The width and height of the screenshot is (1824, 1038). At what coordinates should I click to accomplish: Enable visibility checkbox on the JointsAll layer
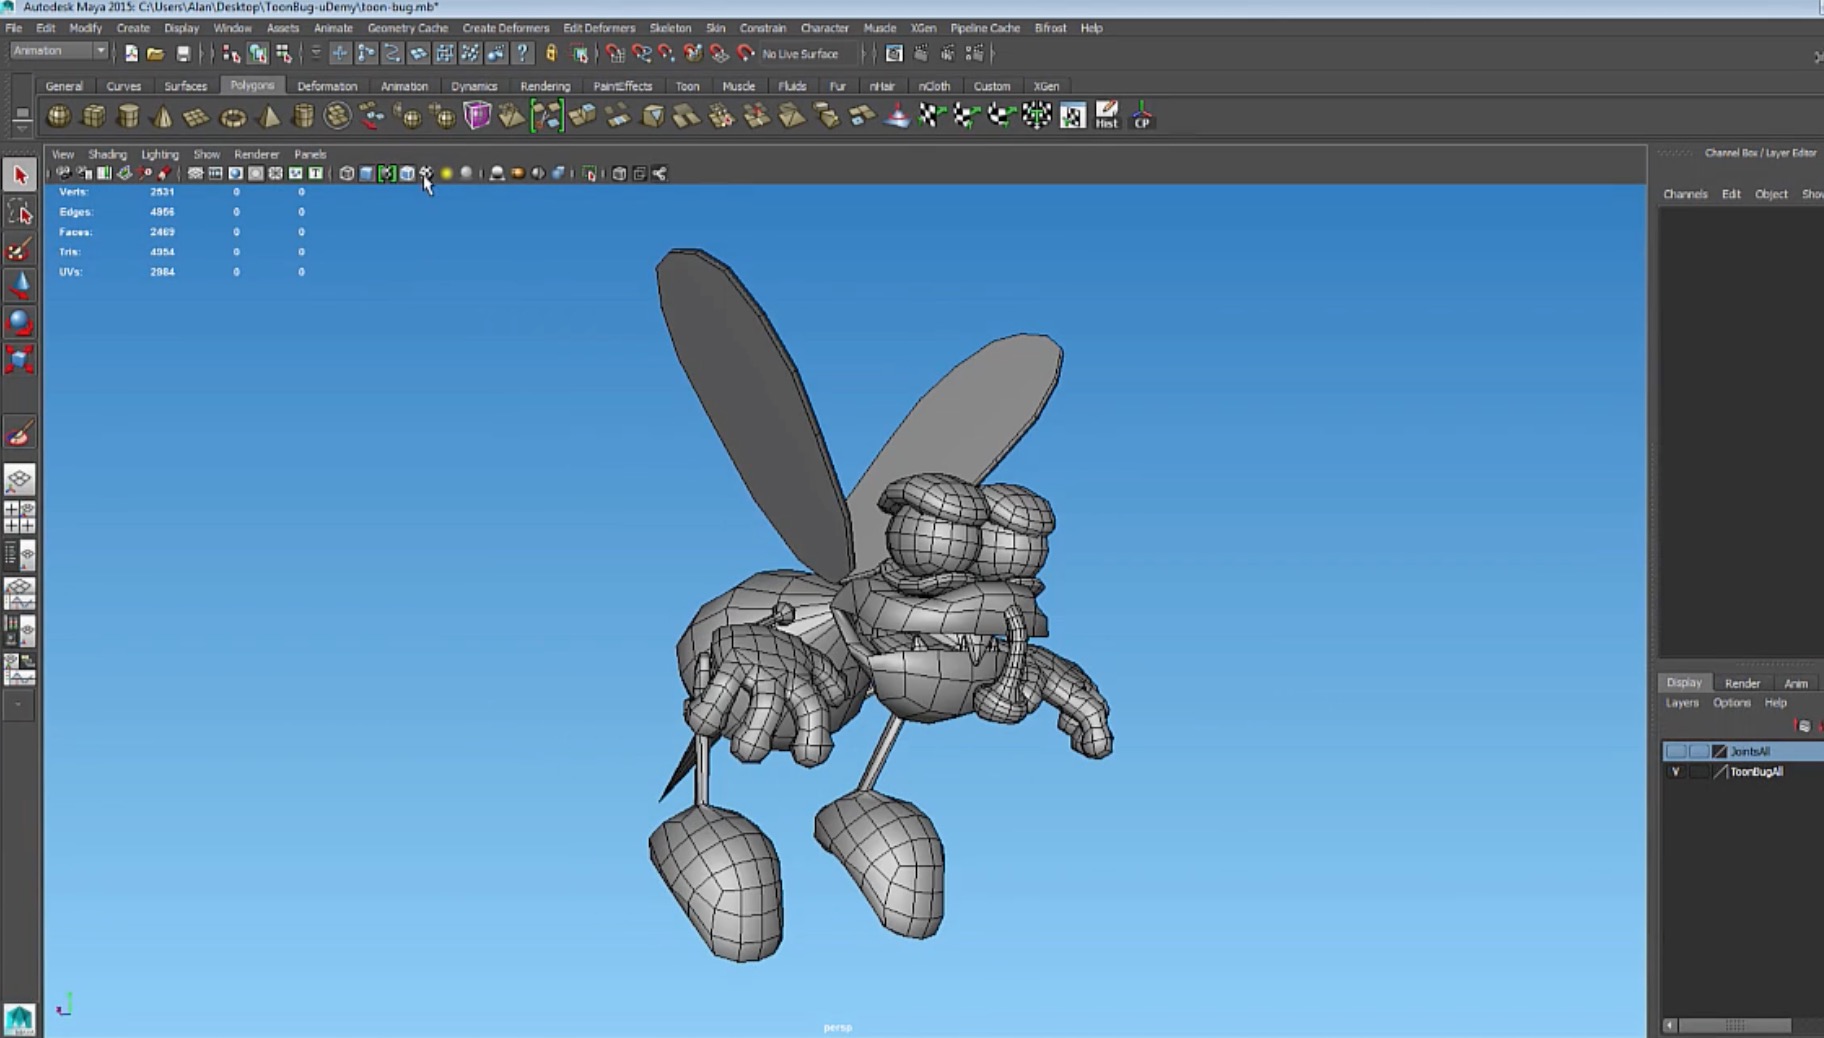pyautogui.click(x=1676, y=750)
